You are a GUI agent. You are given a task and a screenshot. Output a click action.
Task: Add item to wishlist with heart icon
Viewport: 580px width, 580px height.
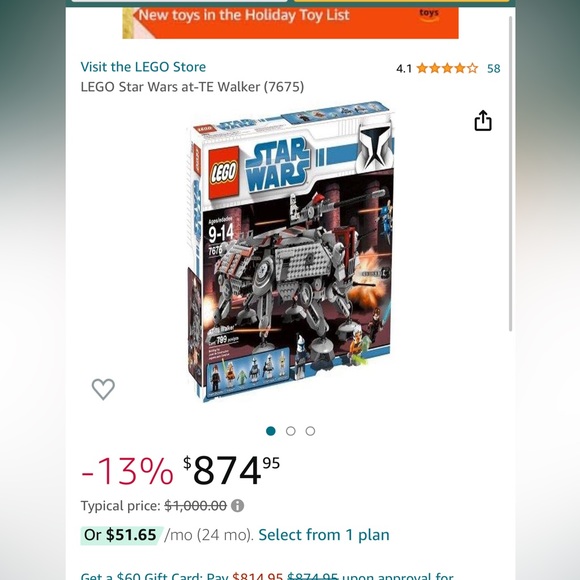[103, 389]
